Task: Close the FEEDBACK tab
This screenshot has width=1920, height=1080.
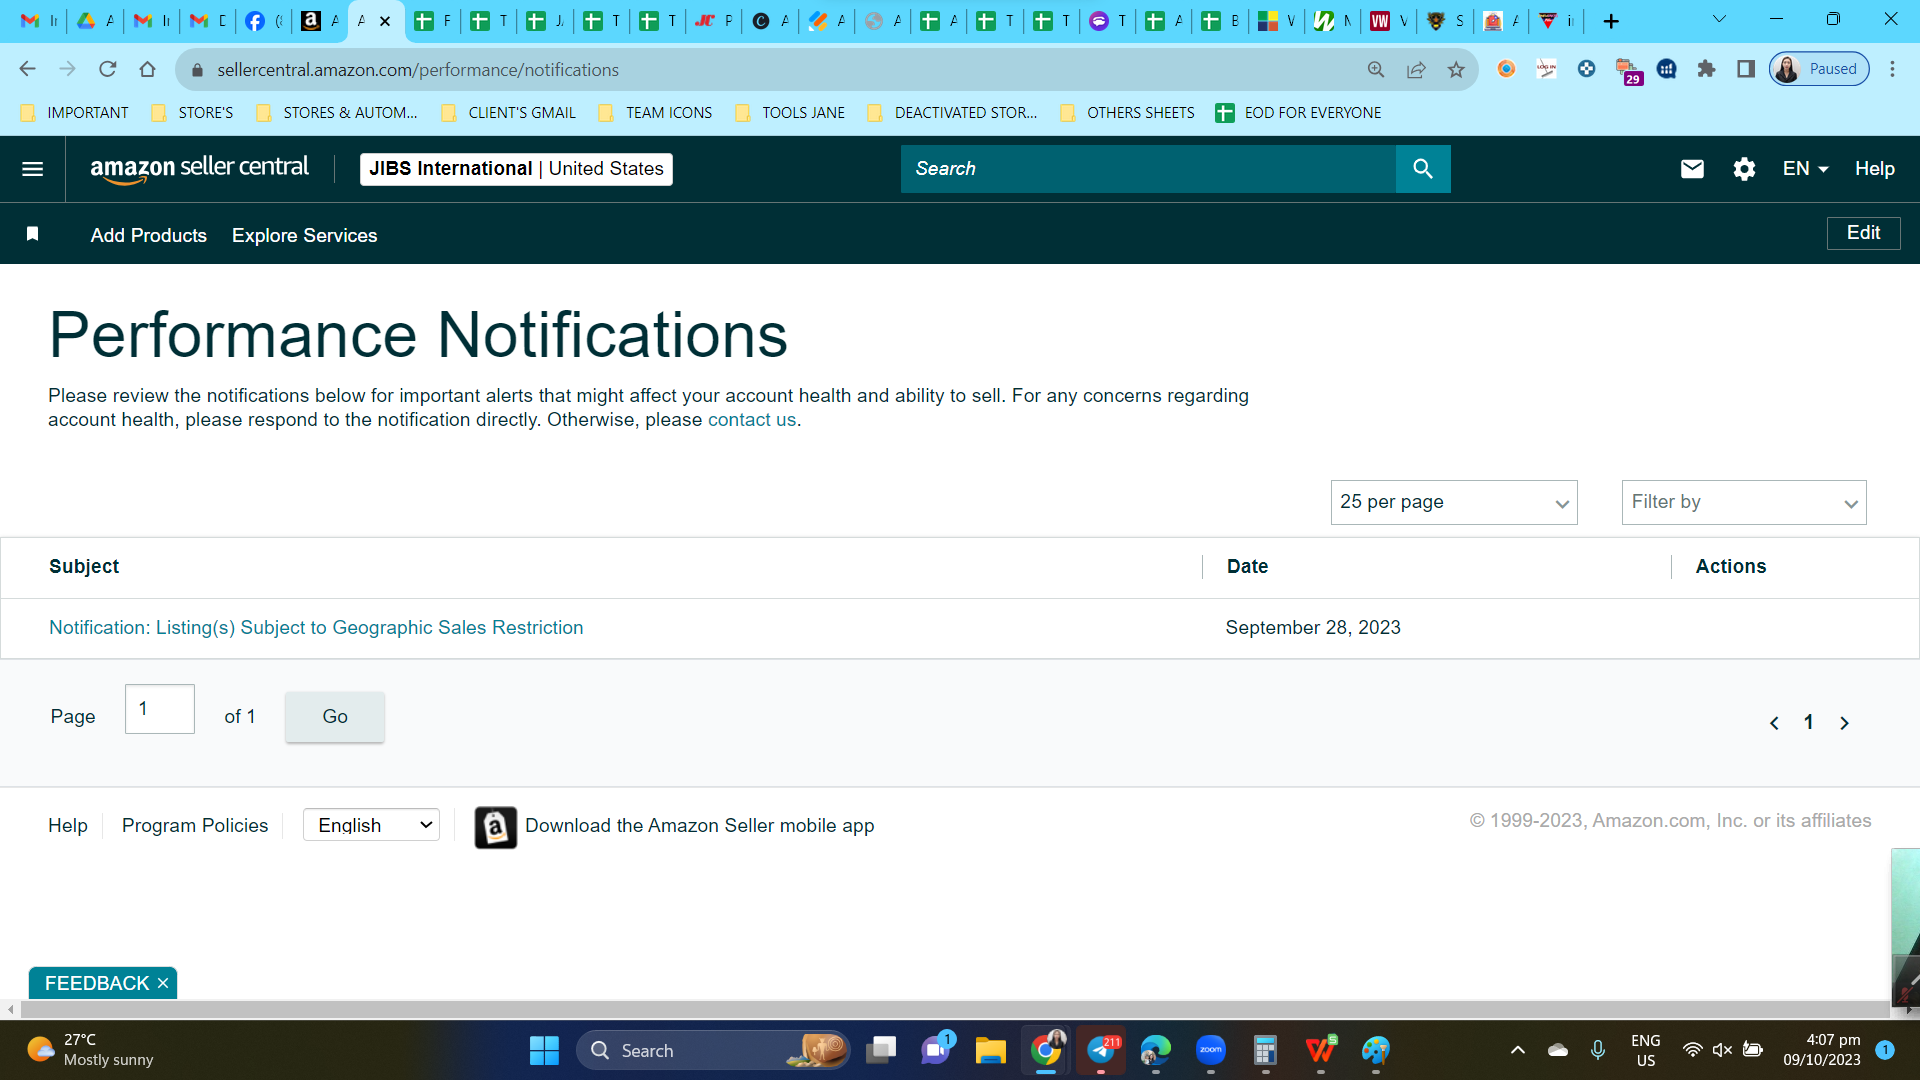Action: pos(163,984)
